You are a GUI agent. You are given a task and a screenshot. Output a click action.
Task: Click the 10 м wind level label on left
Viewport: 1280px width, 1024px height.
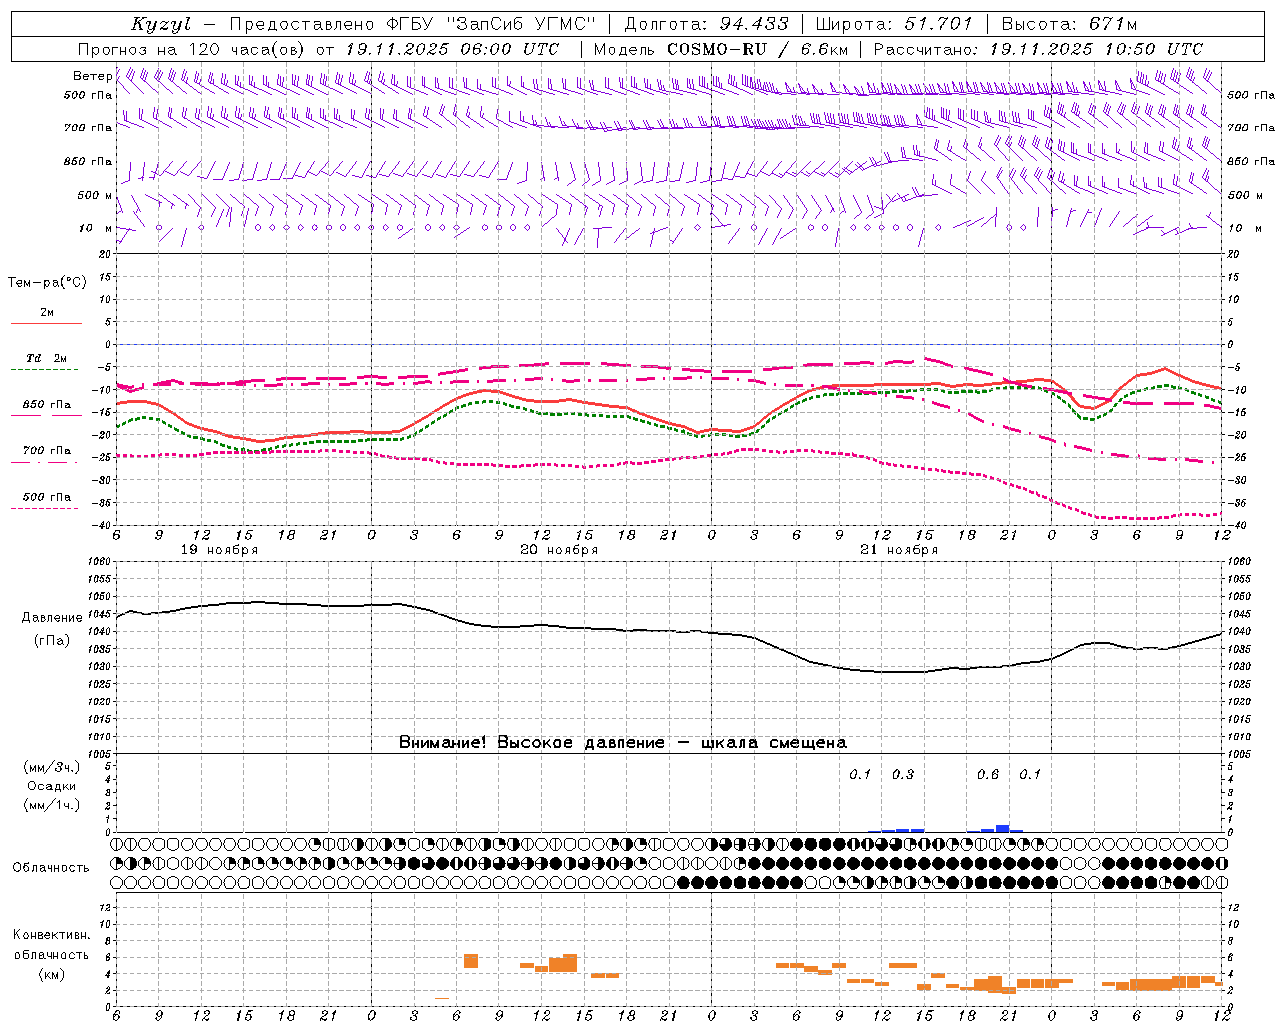click(x=96, y=228)
